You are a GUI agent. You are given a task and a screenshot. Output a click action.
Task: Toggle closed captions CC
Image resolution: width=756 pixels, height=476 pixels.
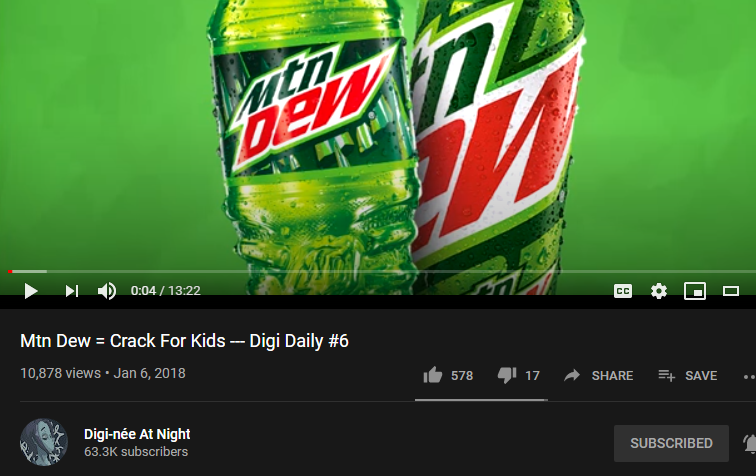[622, 291]
